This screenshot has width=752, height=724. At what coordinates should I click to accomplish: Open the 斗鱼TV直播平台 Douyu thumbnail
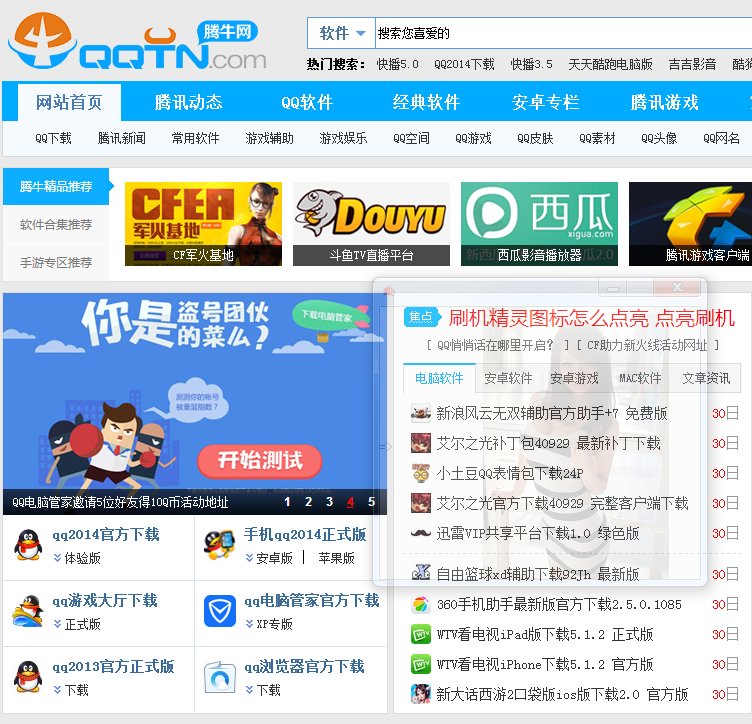[371, 224]
